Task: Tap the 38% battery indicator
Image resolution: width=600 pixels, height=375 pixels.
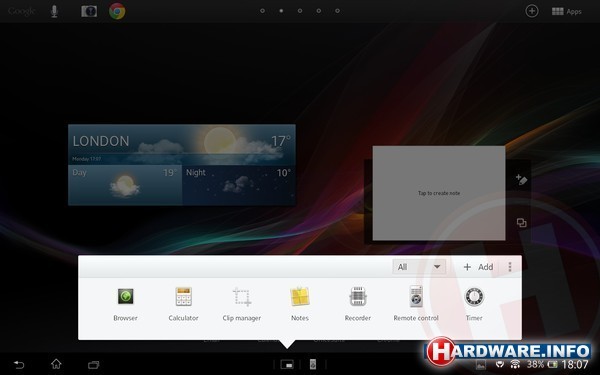Action: pos(542,364)
